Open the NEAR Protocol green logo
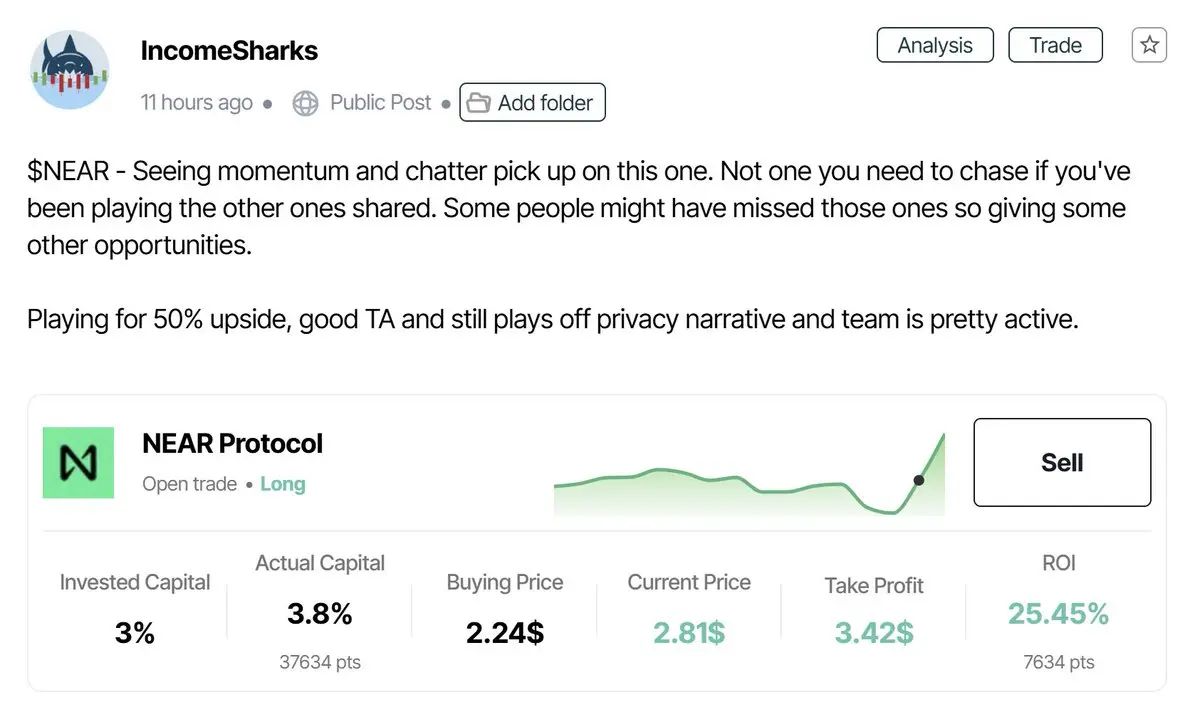Viewport: 1200px width, 712px height. (x=78, y=463)
